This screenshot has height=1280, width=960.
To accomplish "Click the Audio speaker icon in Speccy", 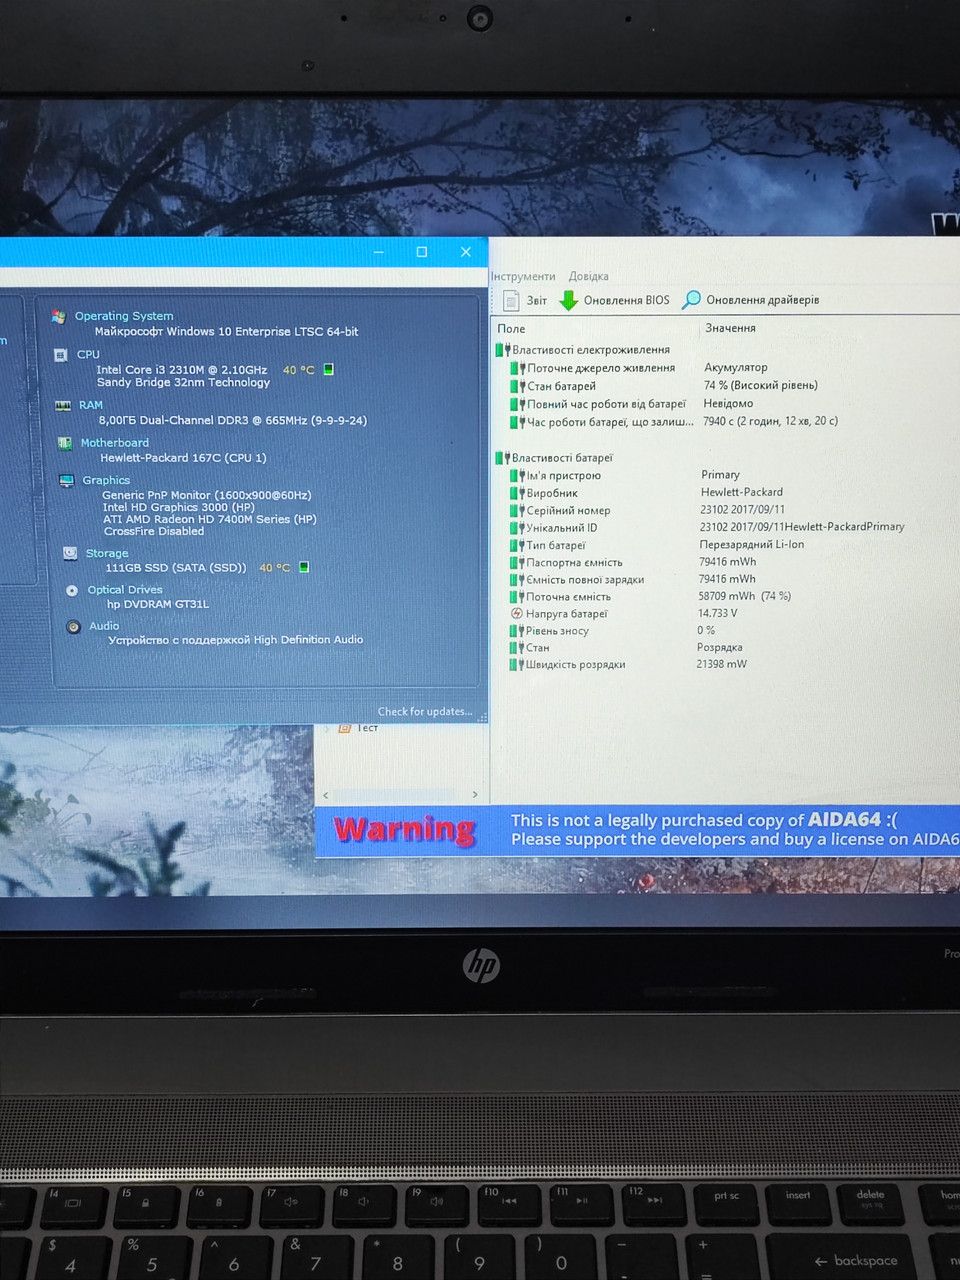I will click(x=73, y=627).
